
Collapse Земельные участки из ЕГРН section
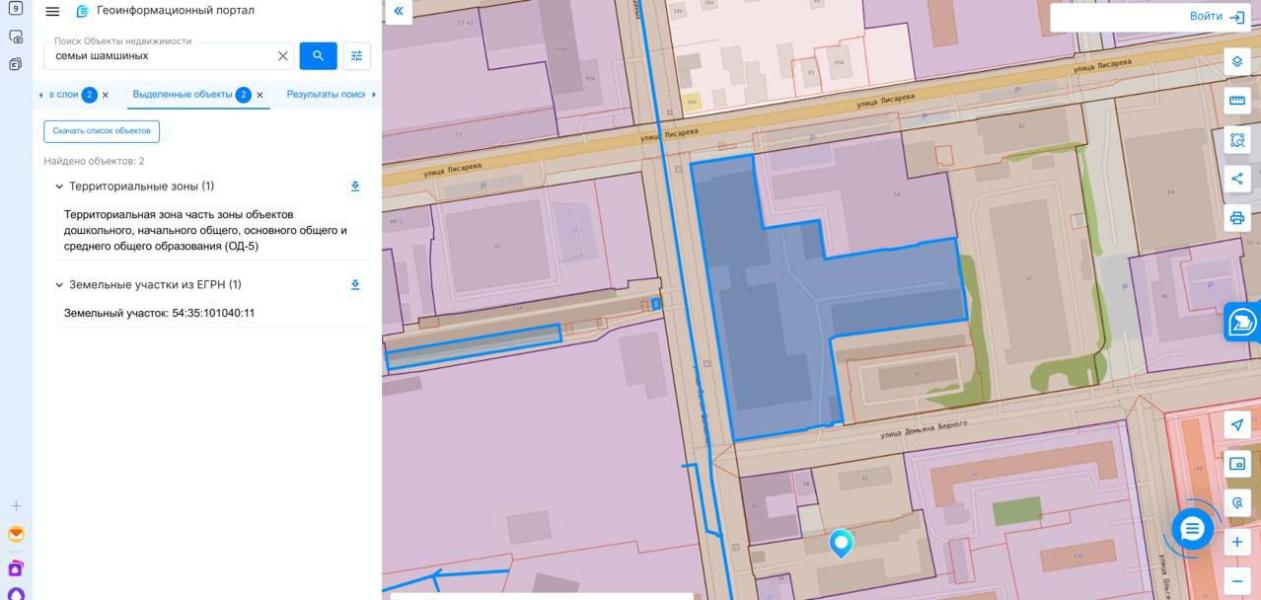click(x=59, y=285)
